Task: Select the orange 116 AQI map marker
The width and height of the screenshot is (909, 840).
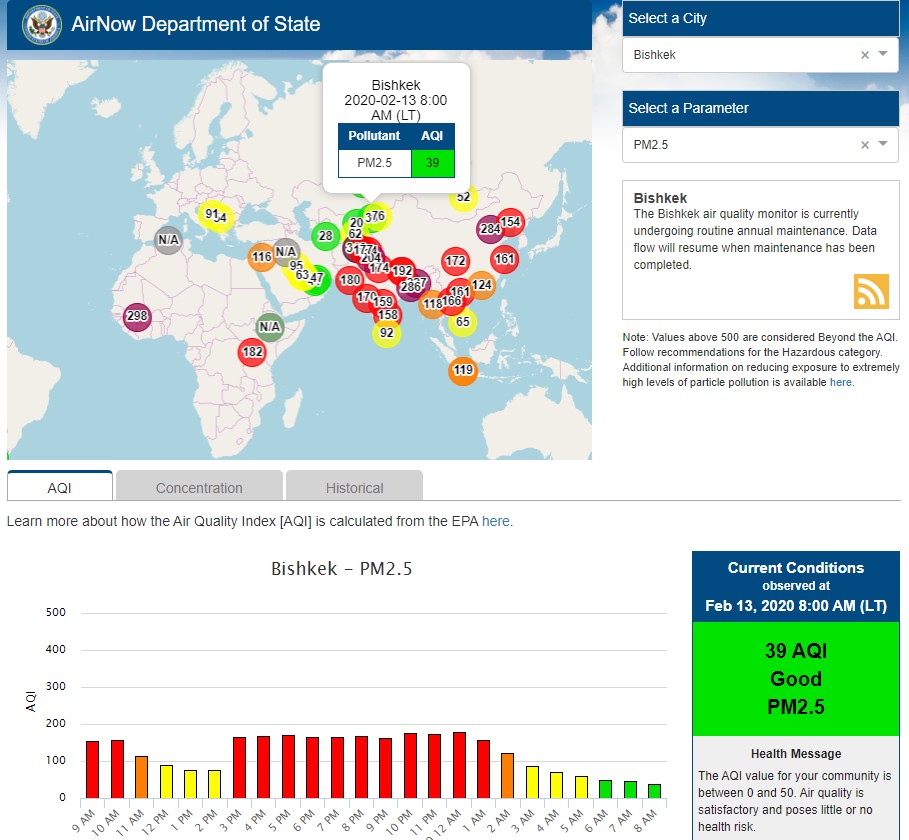Action: [262, 257]
